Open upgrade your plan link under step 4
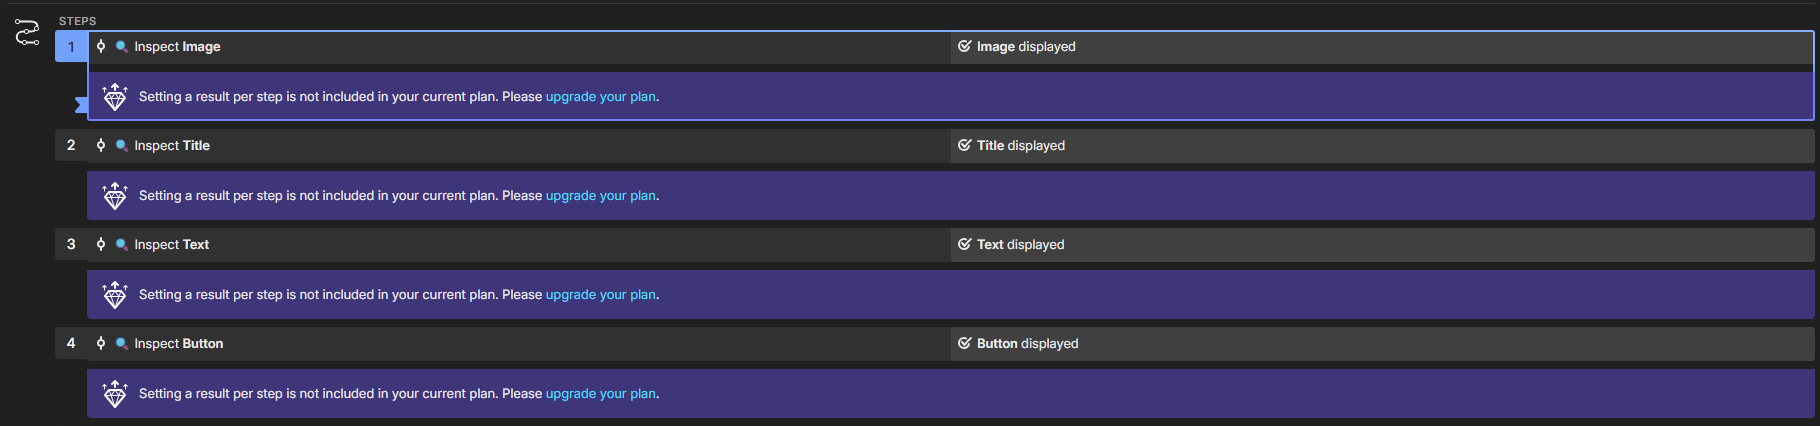Viewport: 1820px width, 426px height. (601, 394)
